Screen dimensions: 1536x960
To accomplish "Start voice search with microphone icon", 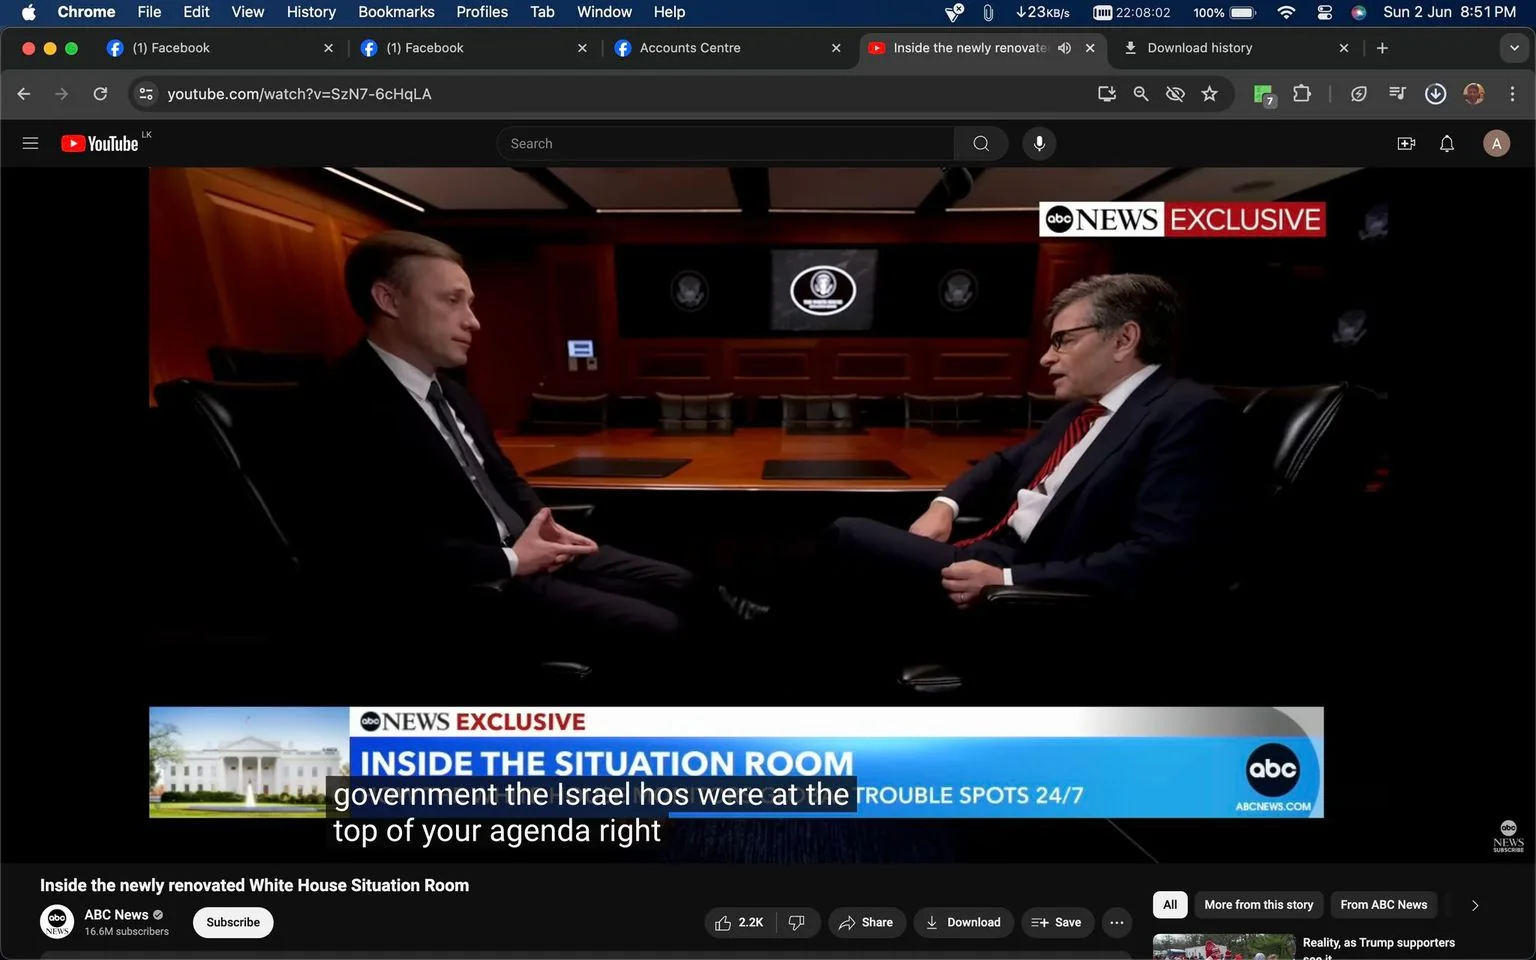I will pyautogui.click(x=1039, y=144).
